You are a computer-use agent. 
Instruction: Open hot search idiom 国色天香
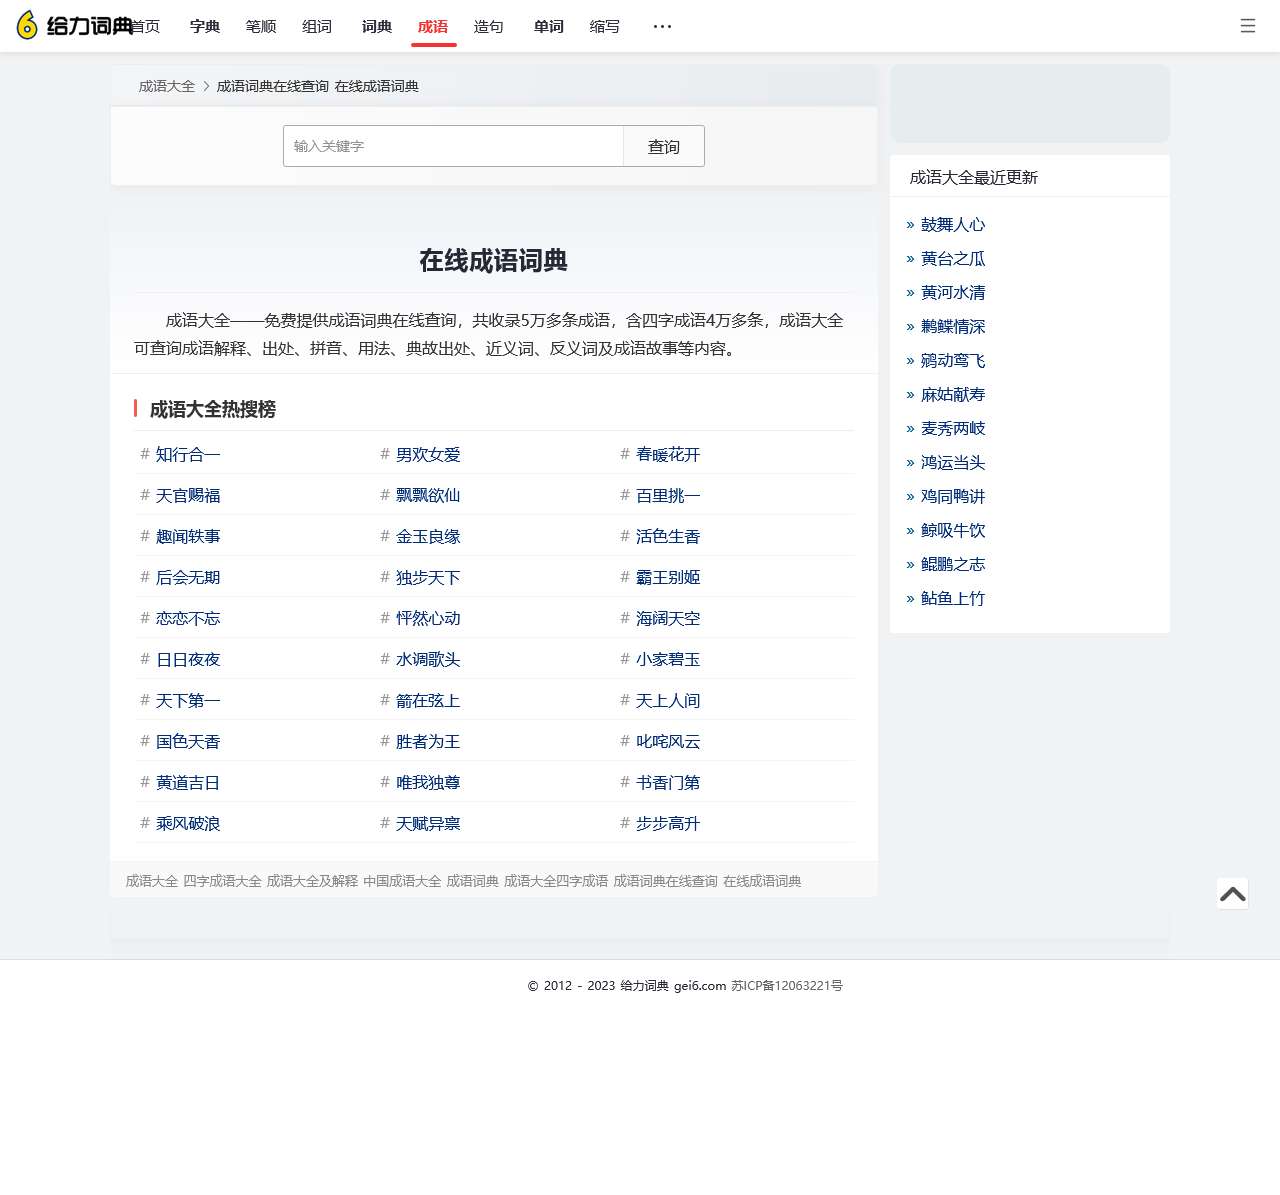pyautogui.click(x=188, y=741)
